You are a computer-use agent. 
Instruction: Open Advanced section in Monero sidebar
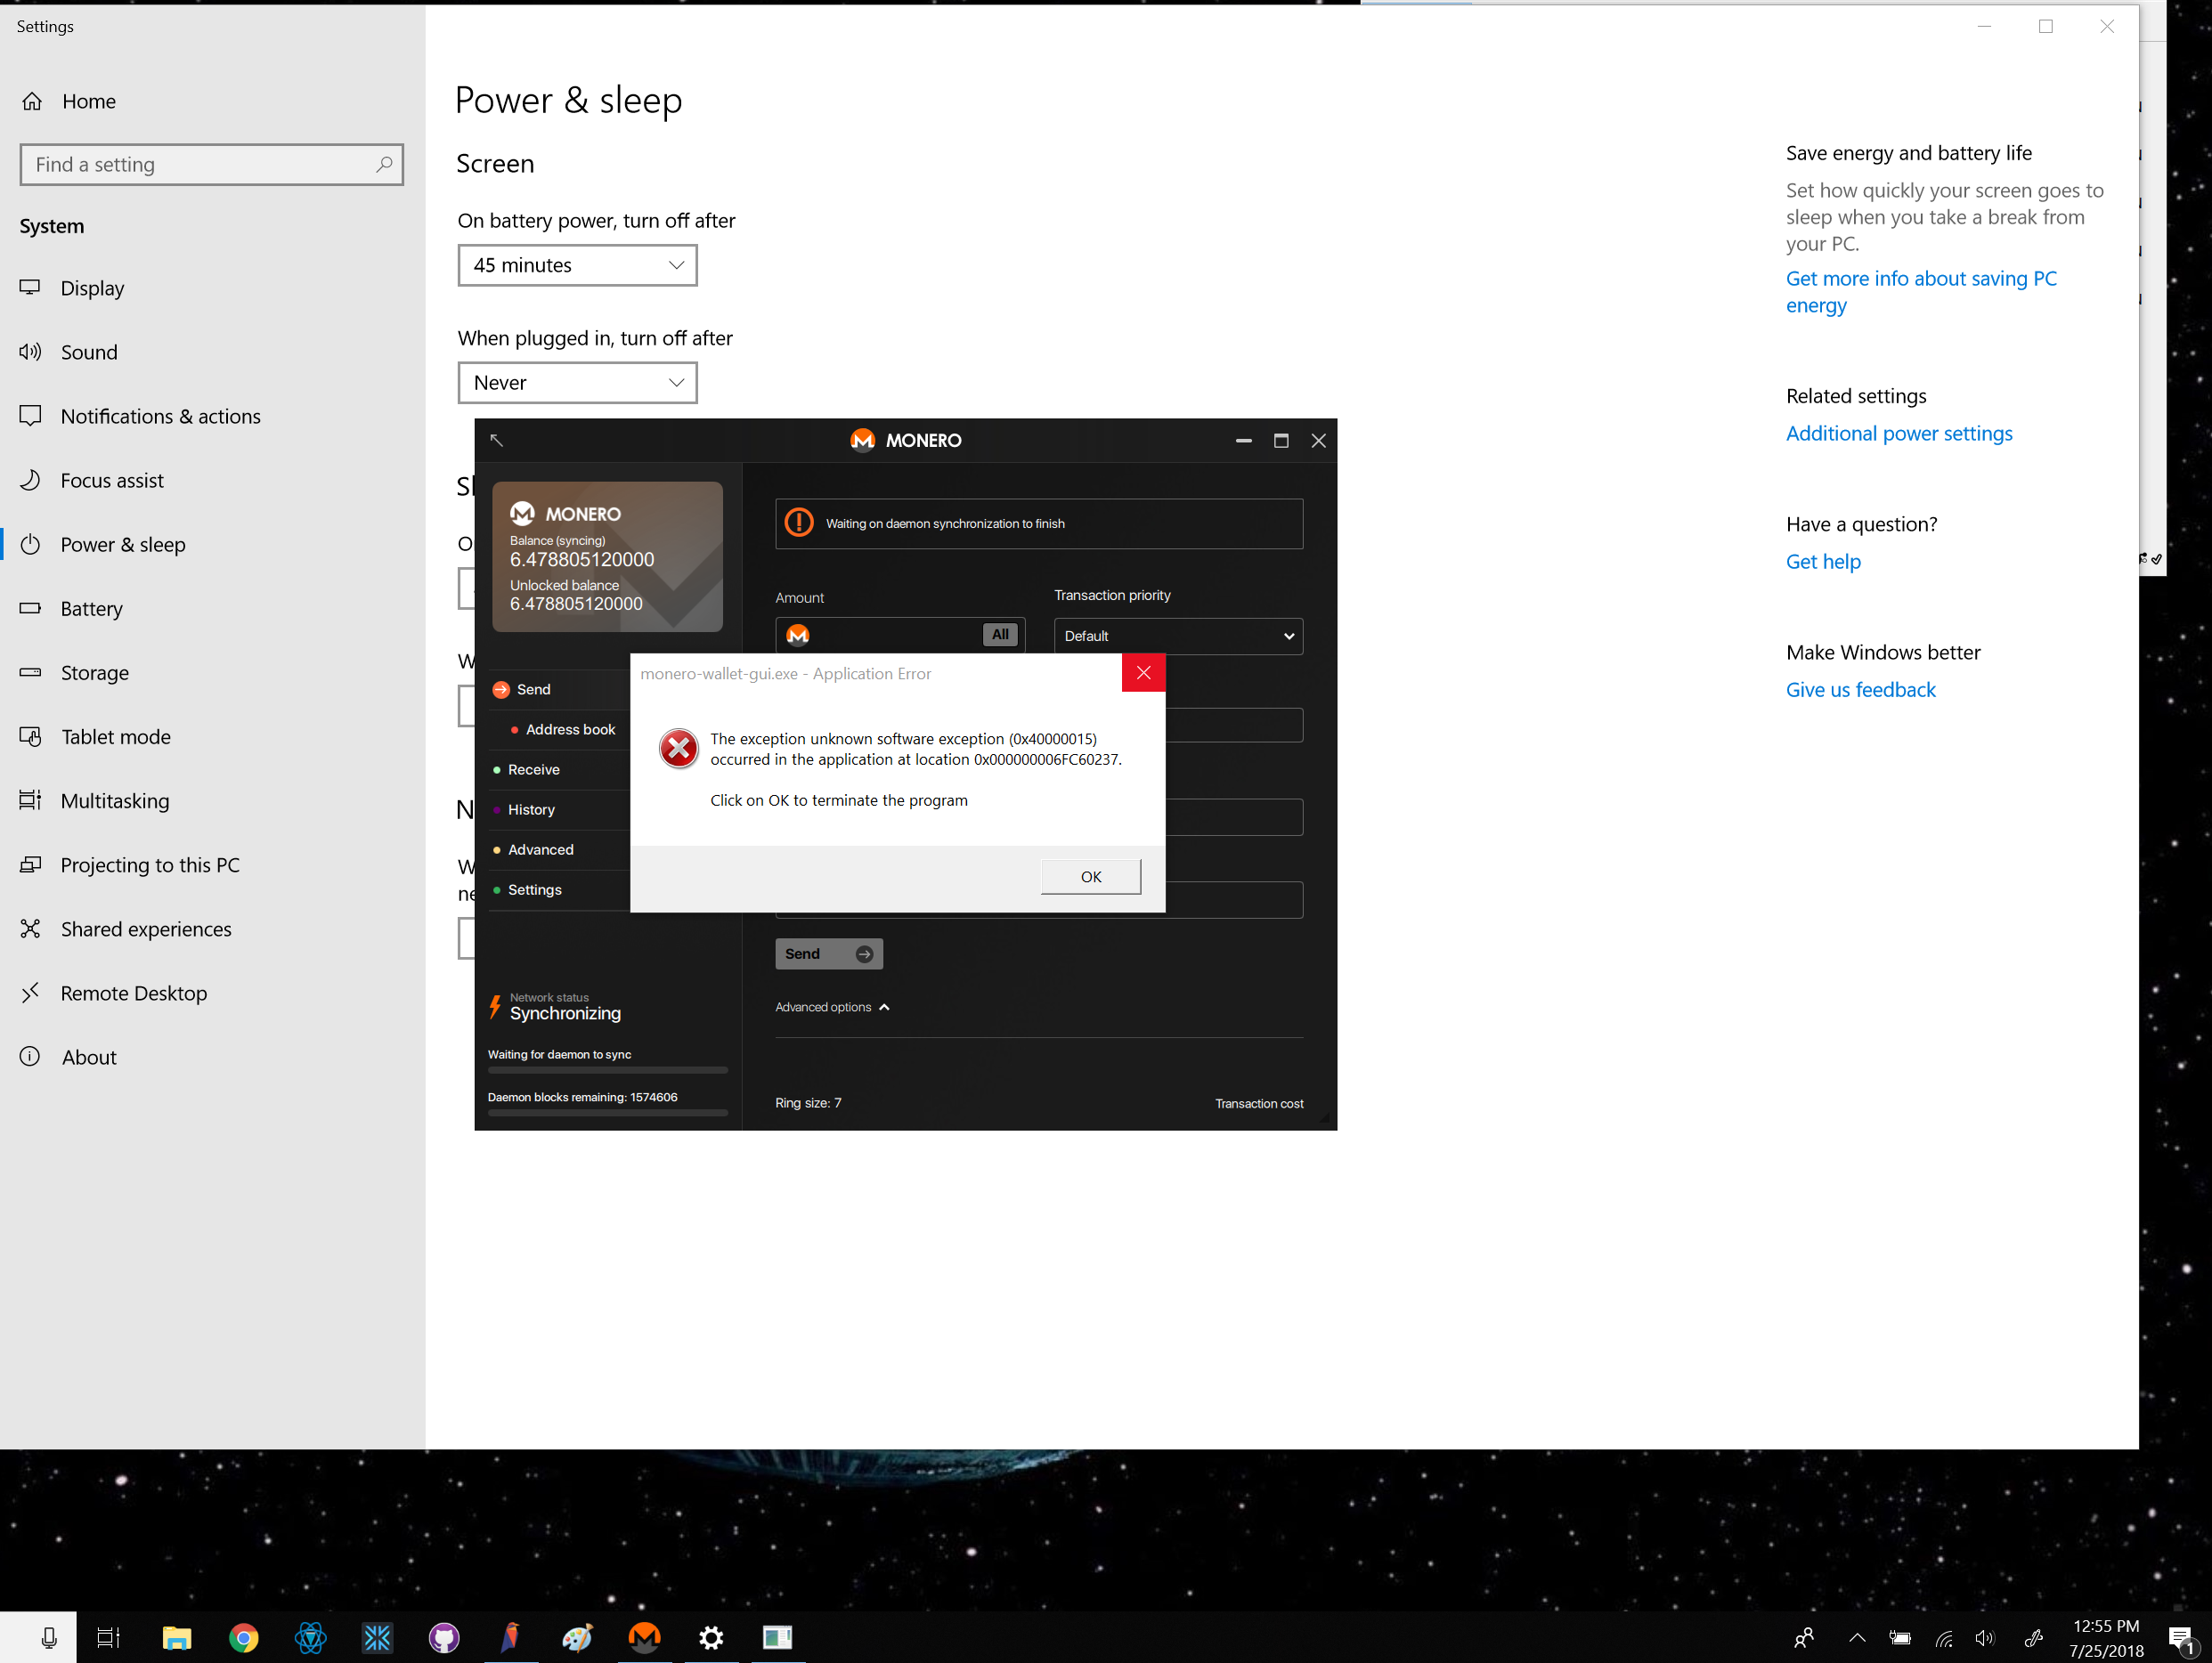point(540,849)
